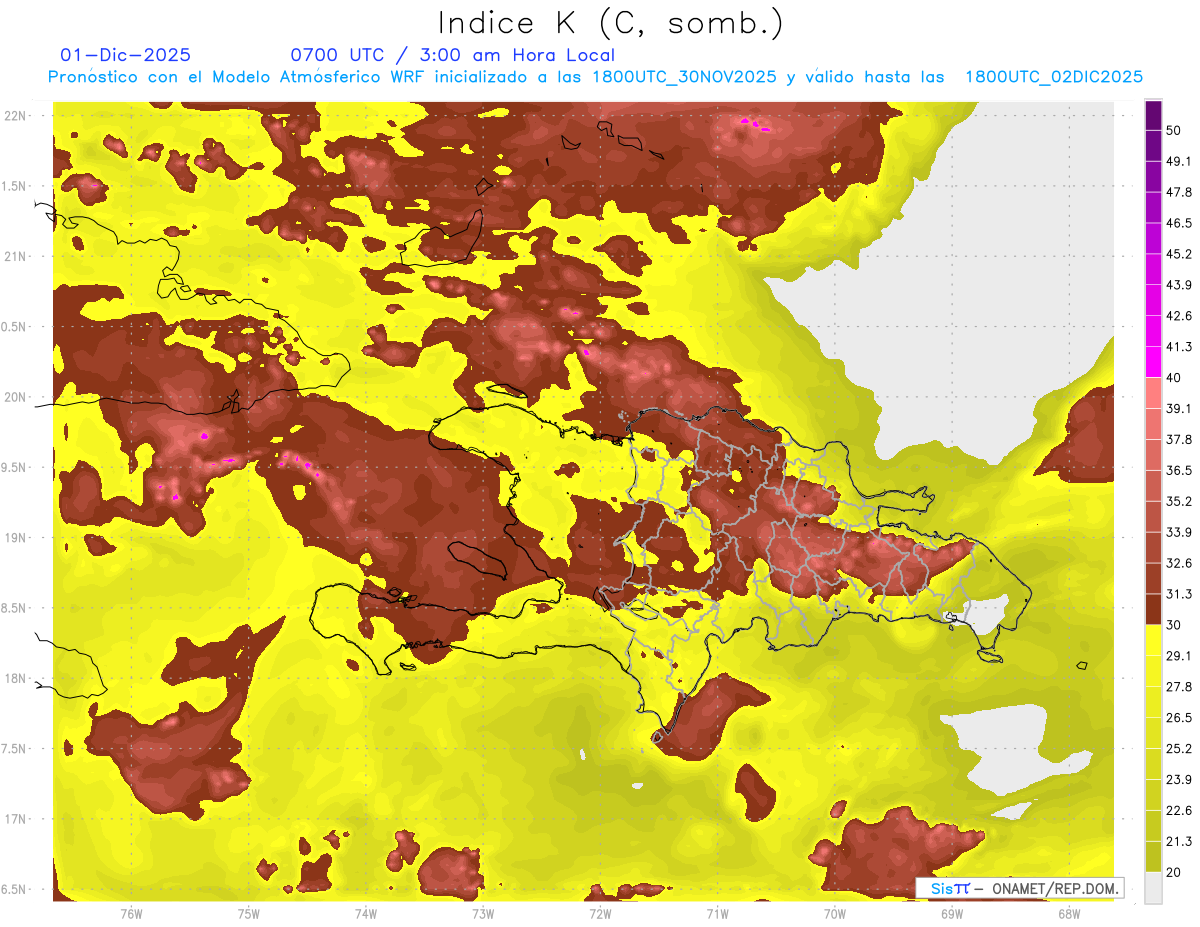Click the 69W longitude label

[x=951, y=914]
